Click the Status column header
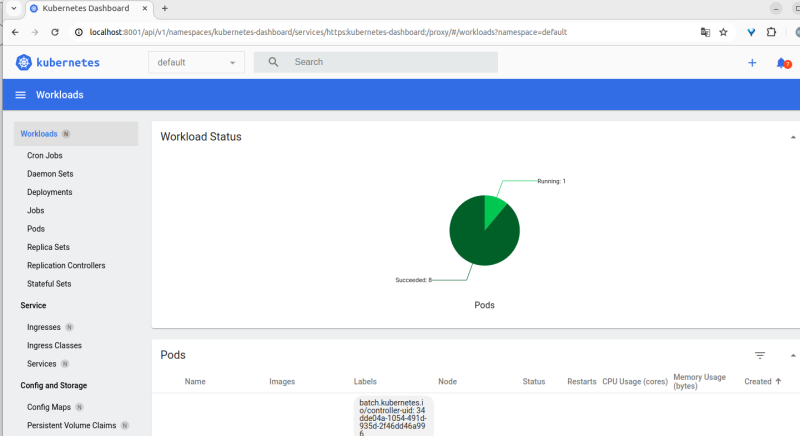This screenshot has width=800, height=436. pyautogui.click(x=534, y=381)
